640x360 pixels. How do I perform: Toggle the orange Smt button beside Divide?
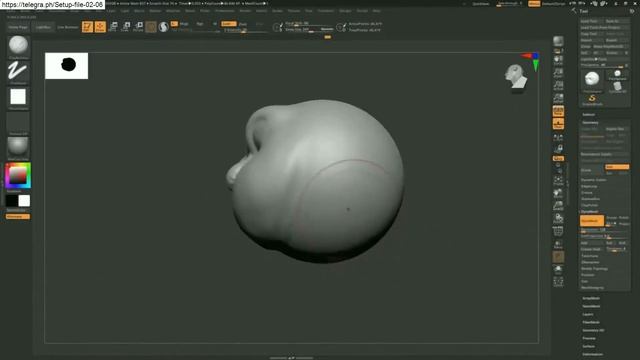pos(617,167)
